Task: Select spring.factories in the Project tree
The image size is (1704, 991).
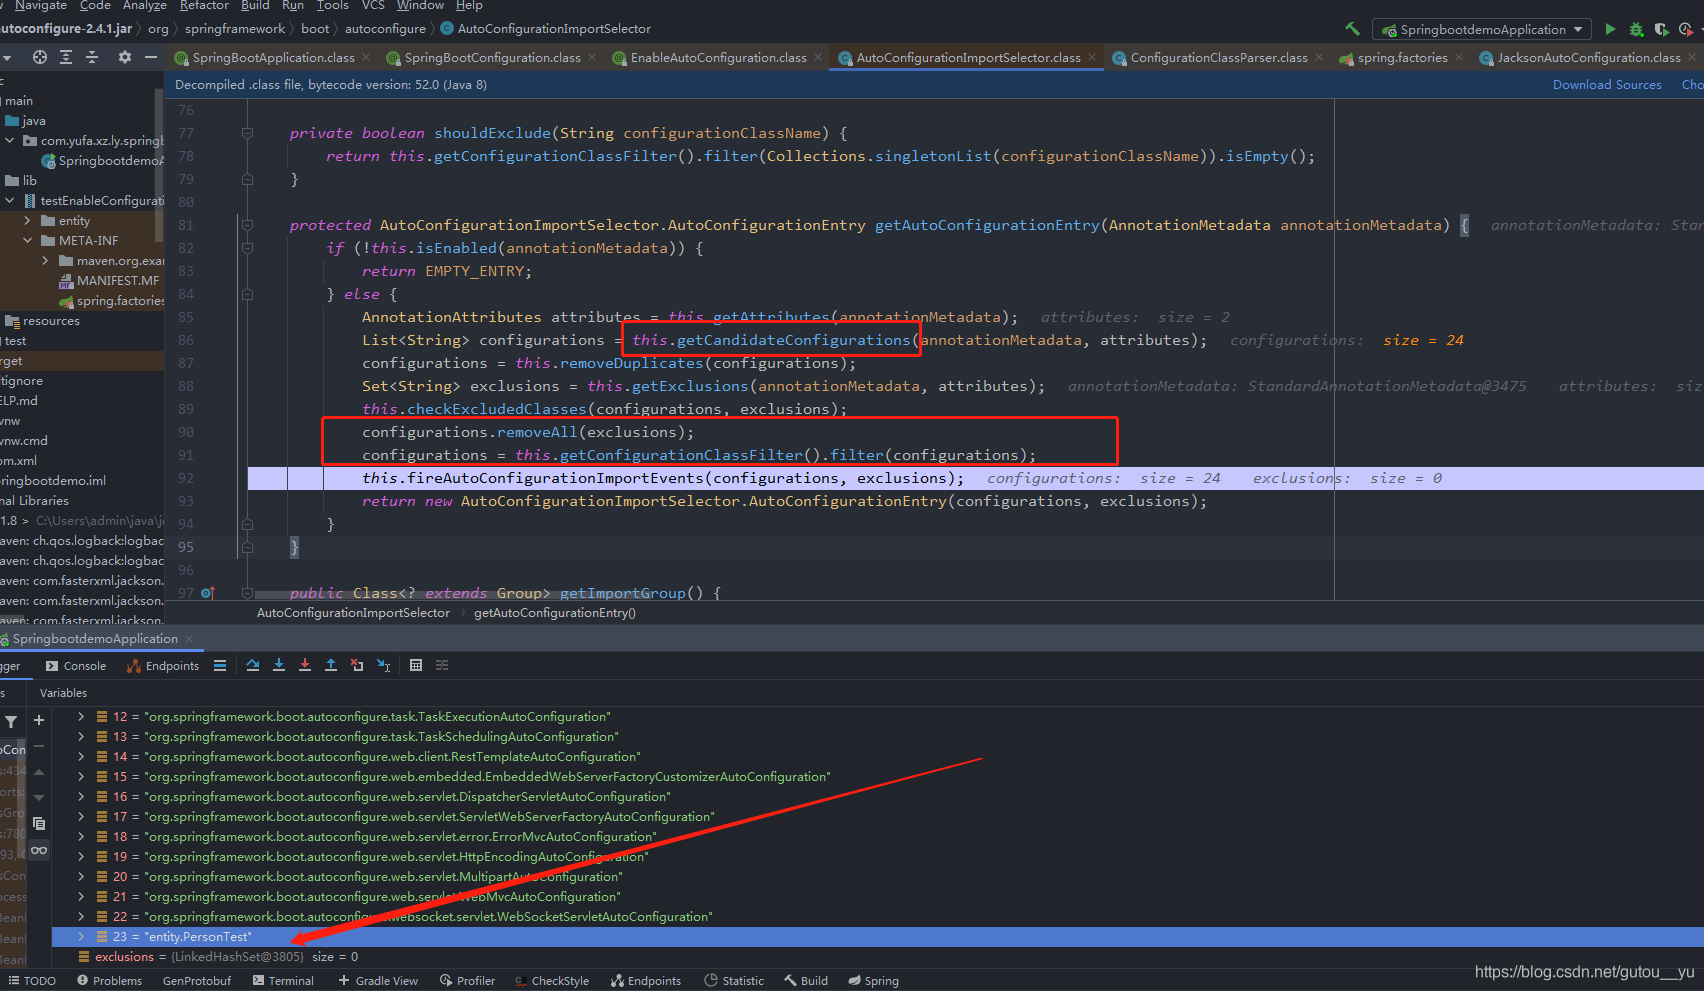Action: tap(111, 300)
